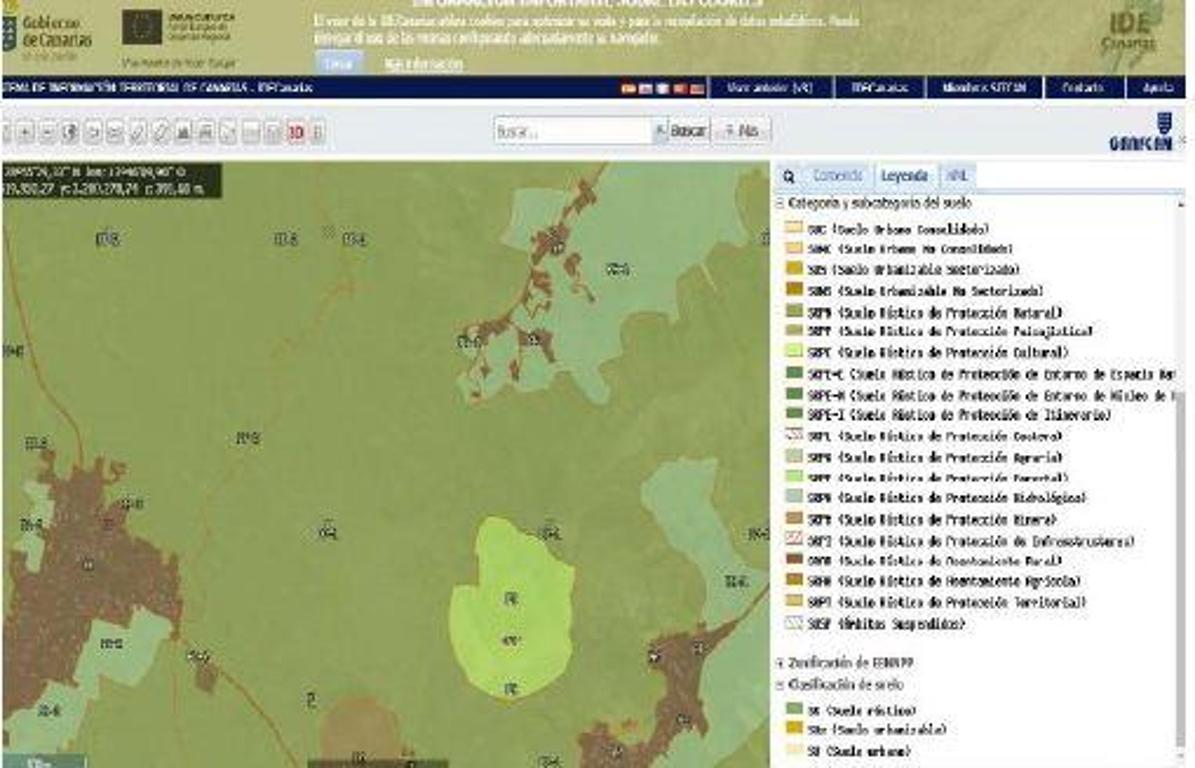This screenshot has height=768, width=1195.
Task: Open the Ayuda menu item
Action: (1156, 88)
